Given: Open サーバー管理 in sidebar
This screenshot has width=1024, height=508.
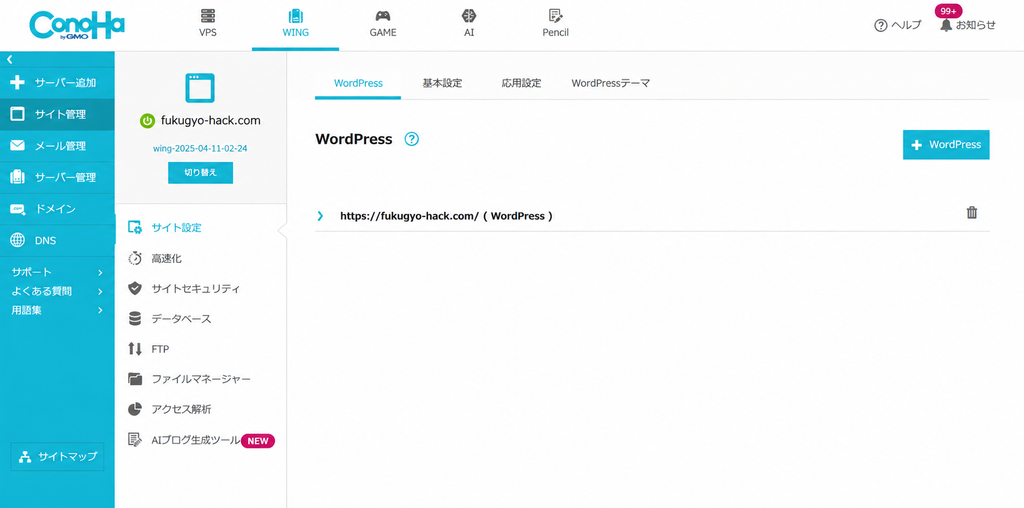Looking at the screenshot, I should tap(57, 177).
